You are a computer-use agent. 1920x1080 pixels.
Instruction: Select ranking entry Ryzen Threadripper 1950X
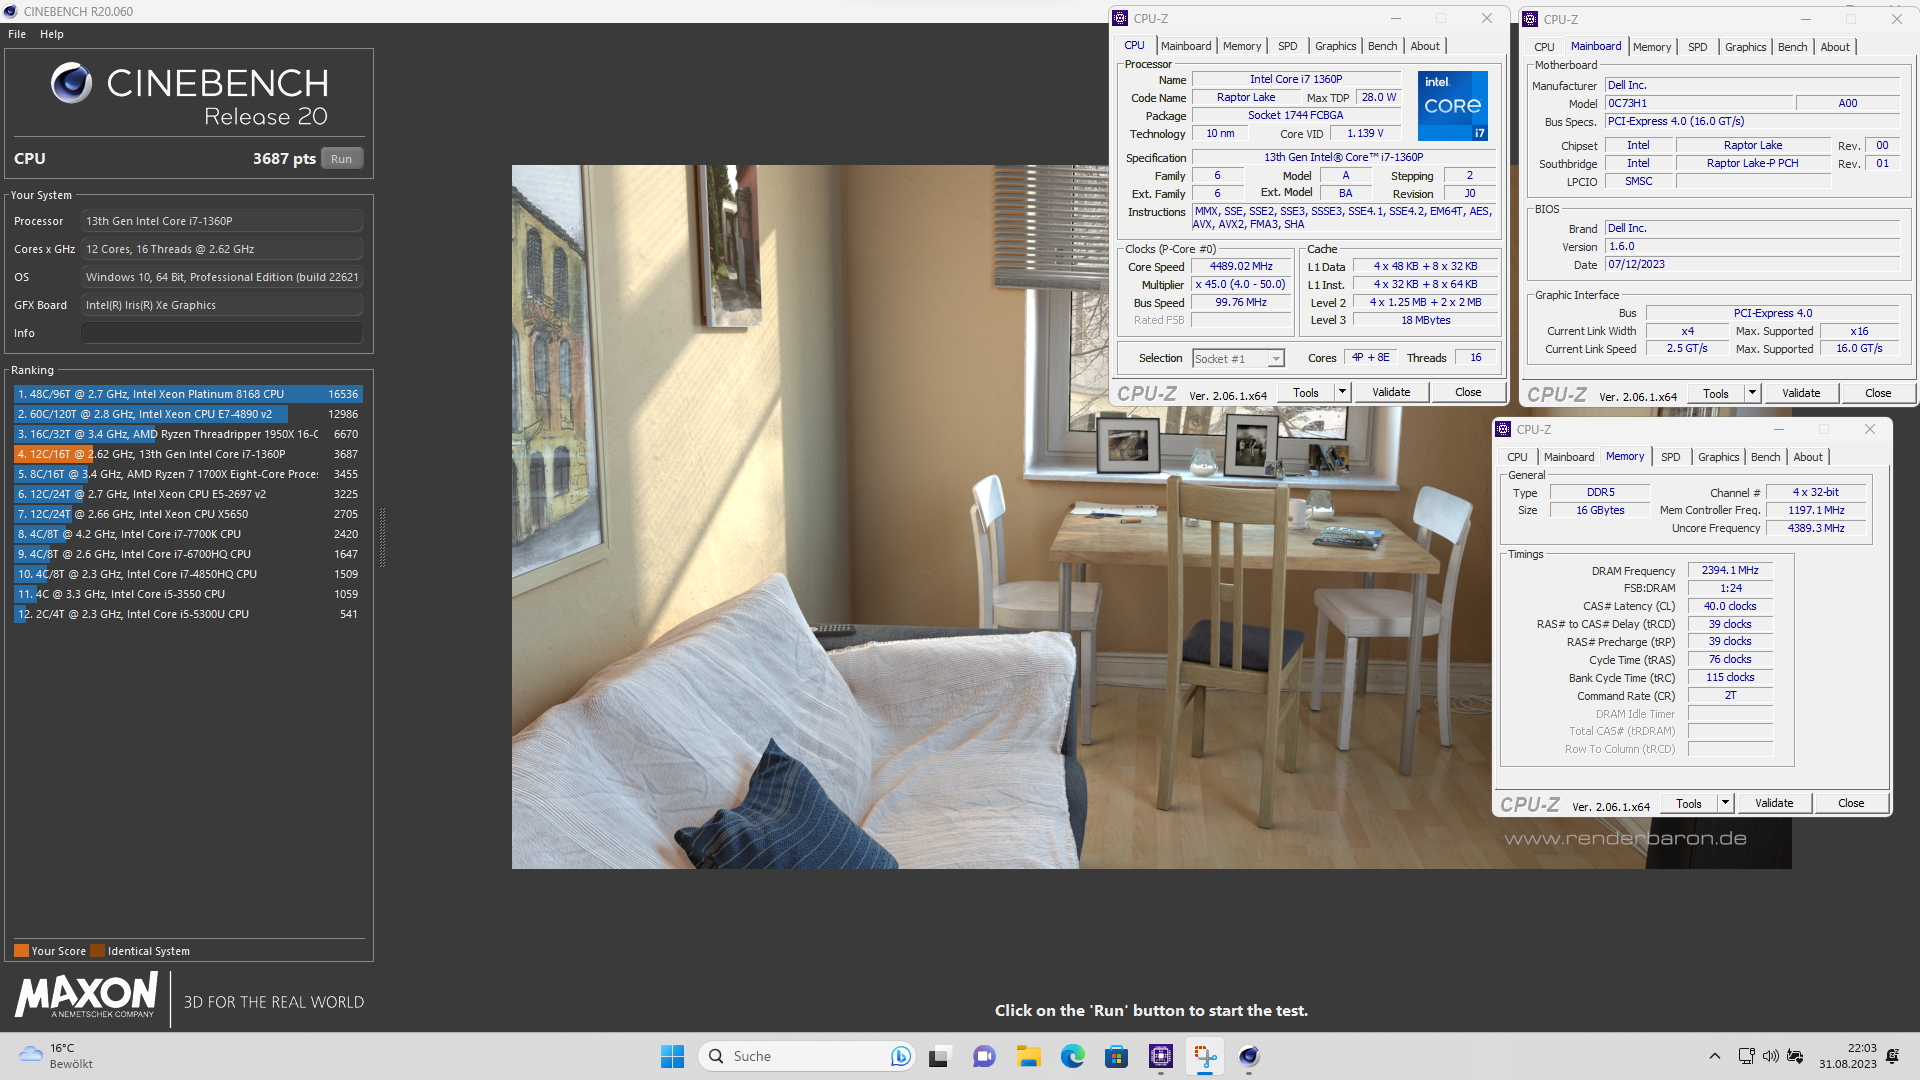click(187, 434)
